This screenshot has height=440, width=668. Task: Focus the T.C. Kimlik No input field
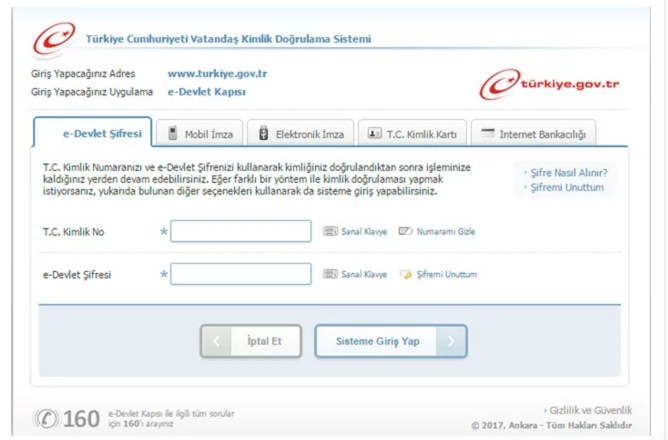tap(241, 231)
